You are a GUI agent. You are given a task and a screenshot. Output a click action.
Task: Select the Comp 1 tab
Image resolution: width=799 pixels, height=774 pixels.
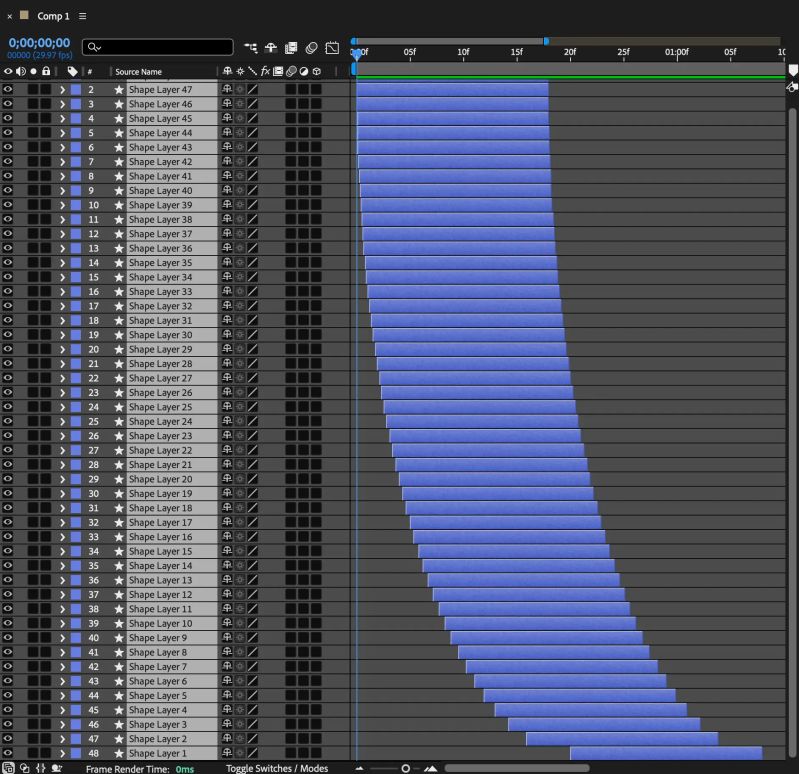[53, 16]
